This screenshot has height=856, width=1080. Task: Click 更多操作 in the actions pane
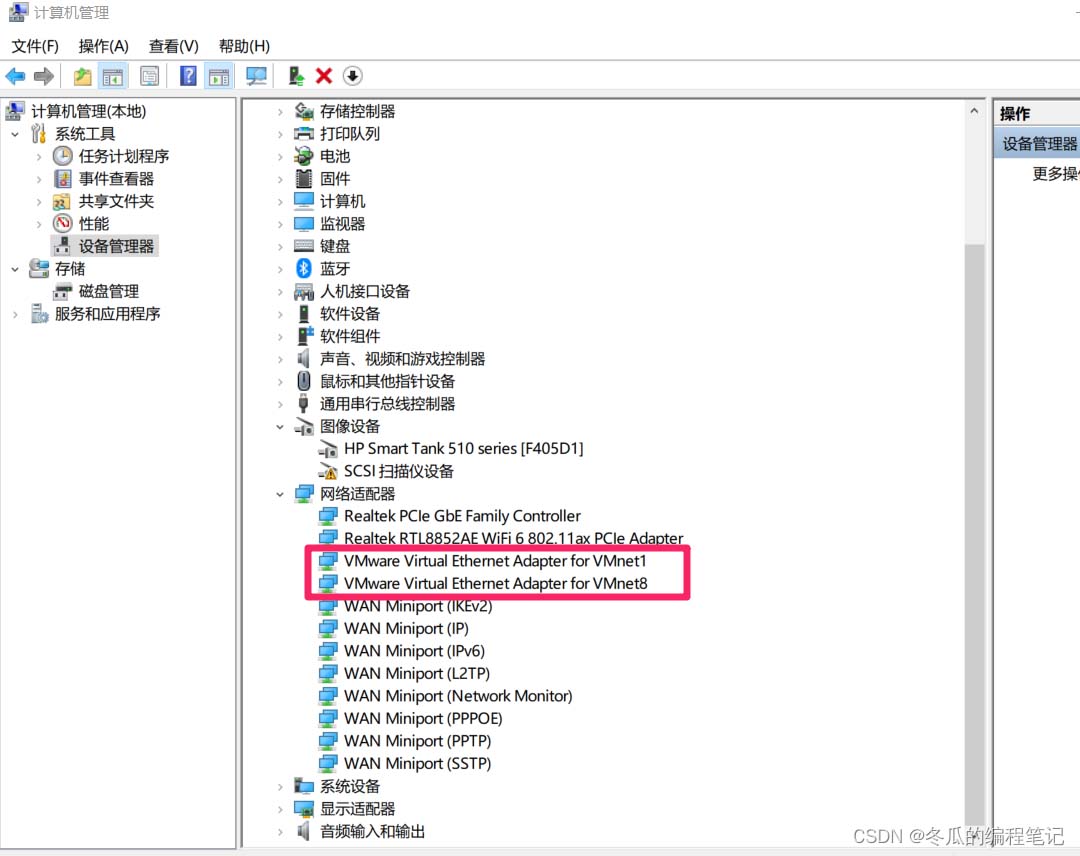[x=1055, y=174]
